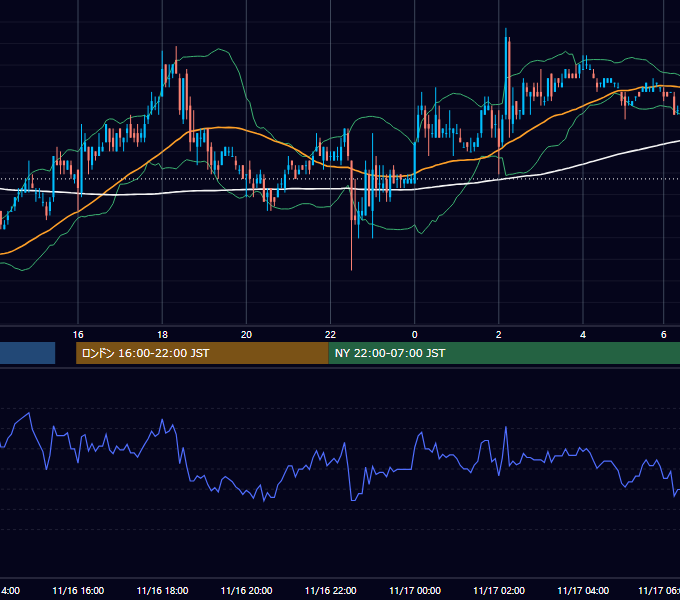This screenshot has height=600, width=680.
Task: Click the 22 hour label on price chart
Action: pos(330,335)
